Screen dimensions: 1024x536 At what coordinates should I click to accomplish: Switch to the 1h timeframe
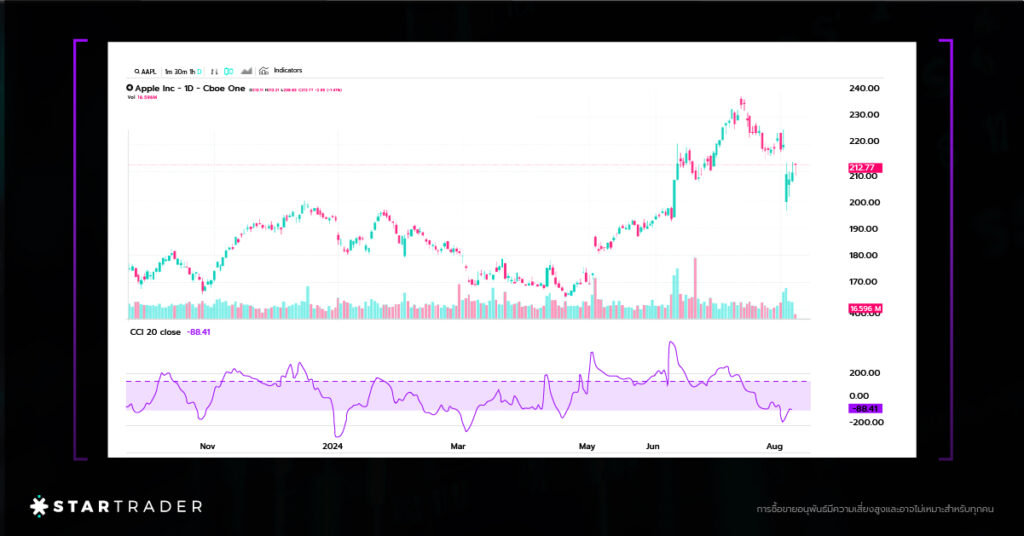192,71
